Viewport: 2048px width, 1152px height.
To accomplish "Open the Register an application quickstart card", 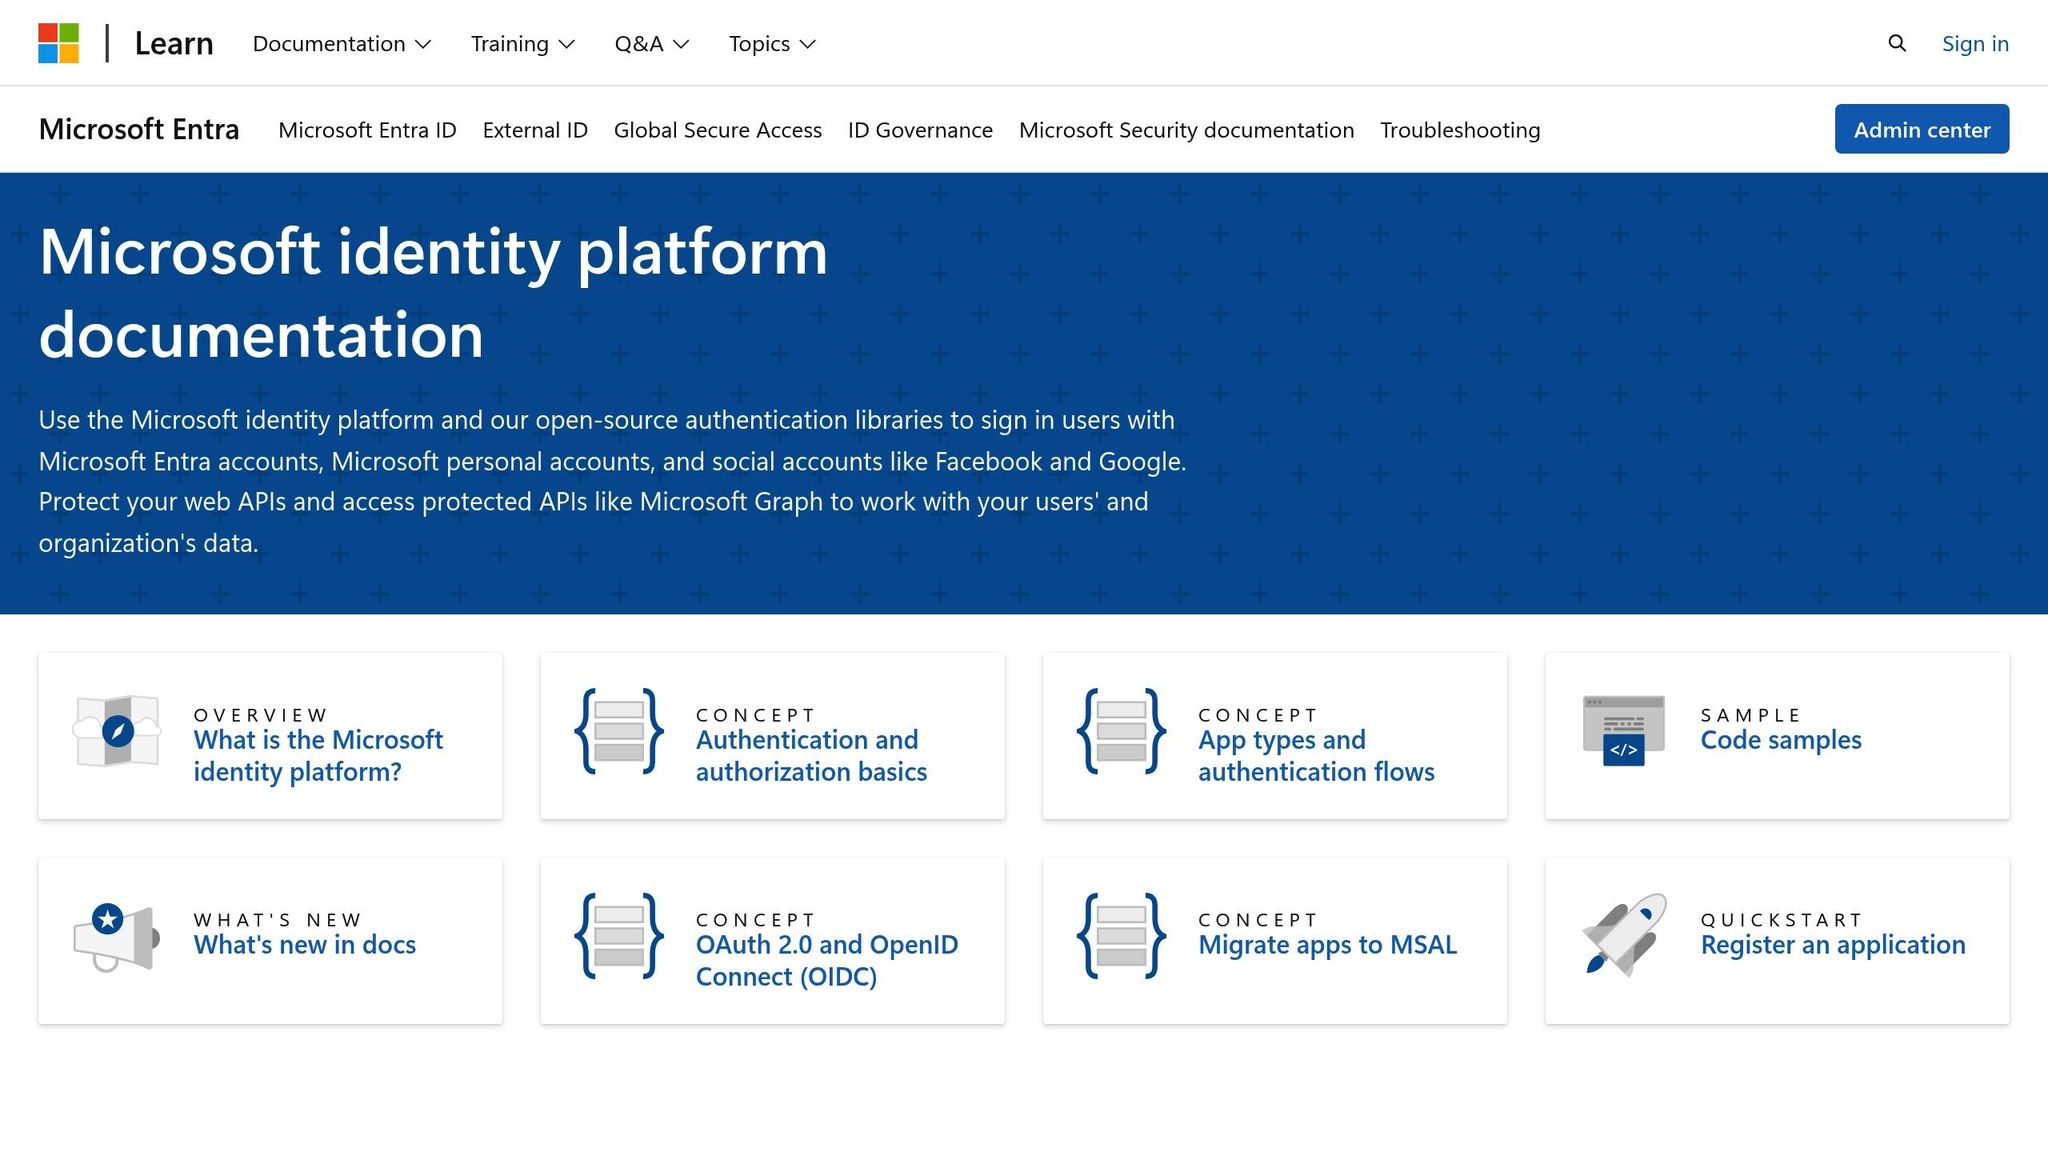I will (x=1831, y=944).
